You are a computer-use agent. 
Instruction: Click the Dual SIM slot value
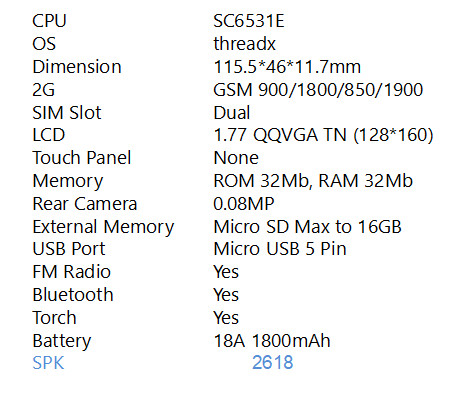[232, 113]
